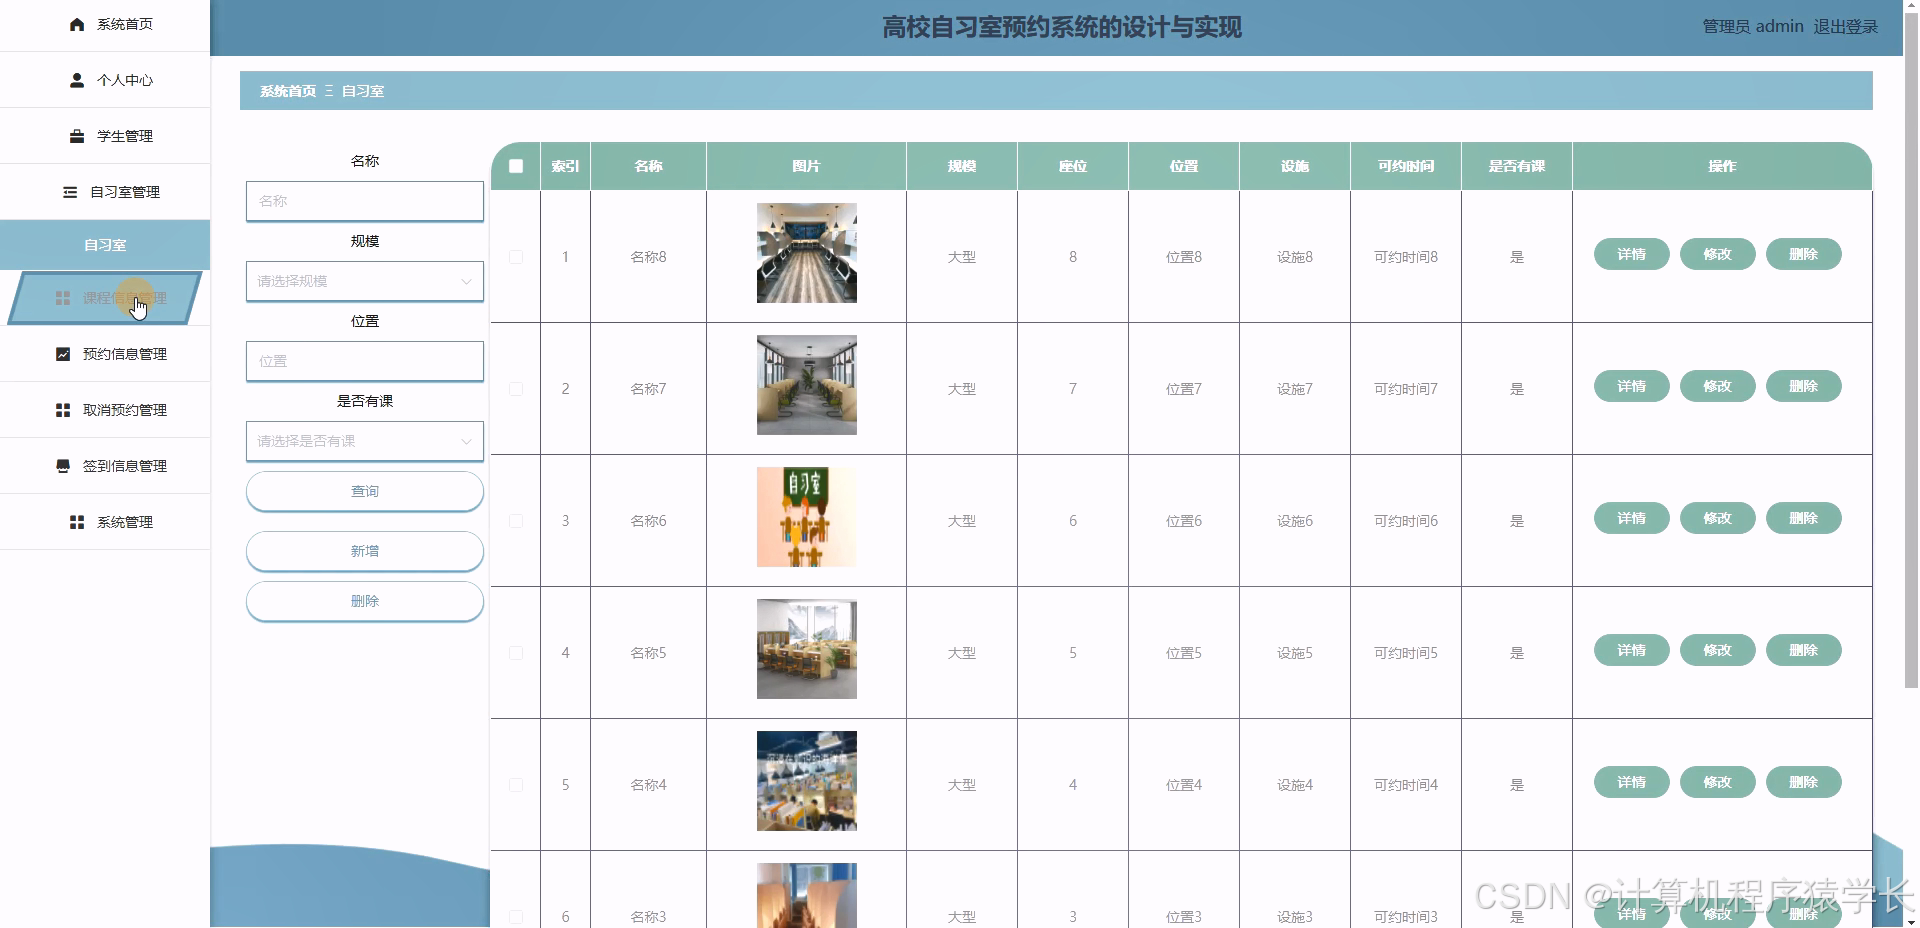Screen dimensions: 1920x928
Task: Click 删除 for row 名称5
Action: 1803,650
